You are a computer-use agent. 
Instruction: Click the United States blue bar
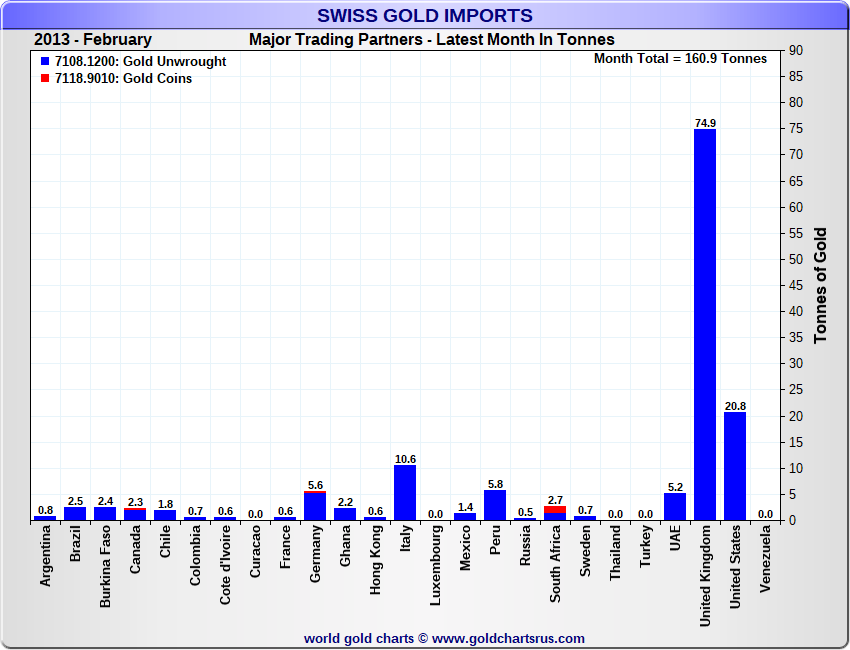tap(735, 466)
